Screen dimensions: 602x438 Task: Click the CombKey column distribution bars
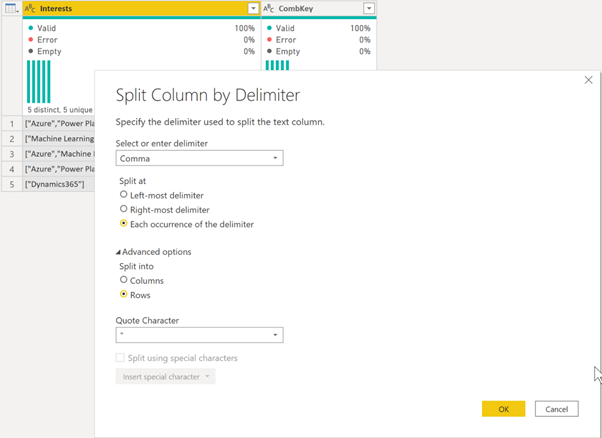tap(277, 65)
